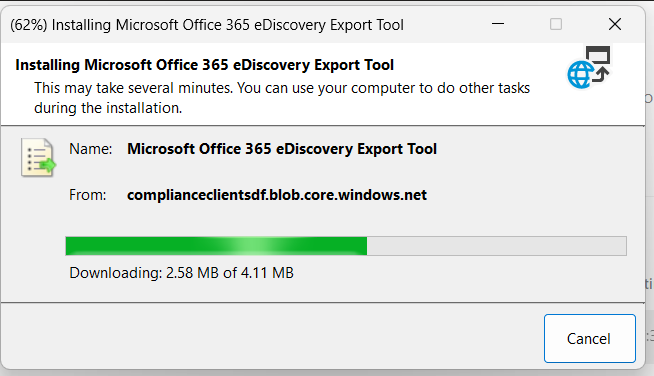Click the unfilled portion of the progress bar
Screen dimensions: 654x376
tap(496, 246)
